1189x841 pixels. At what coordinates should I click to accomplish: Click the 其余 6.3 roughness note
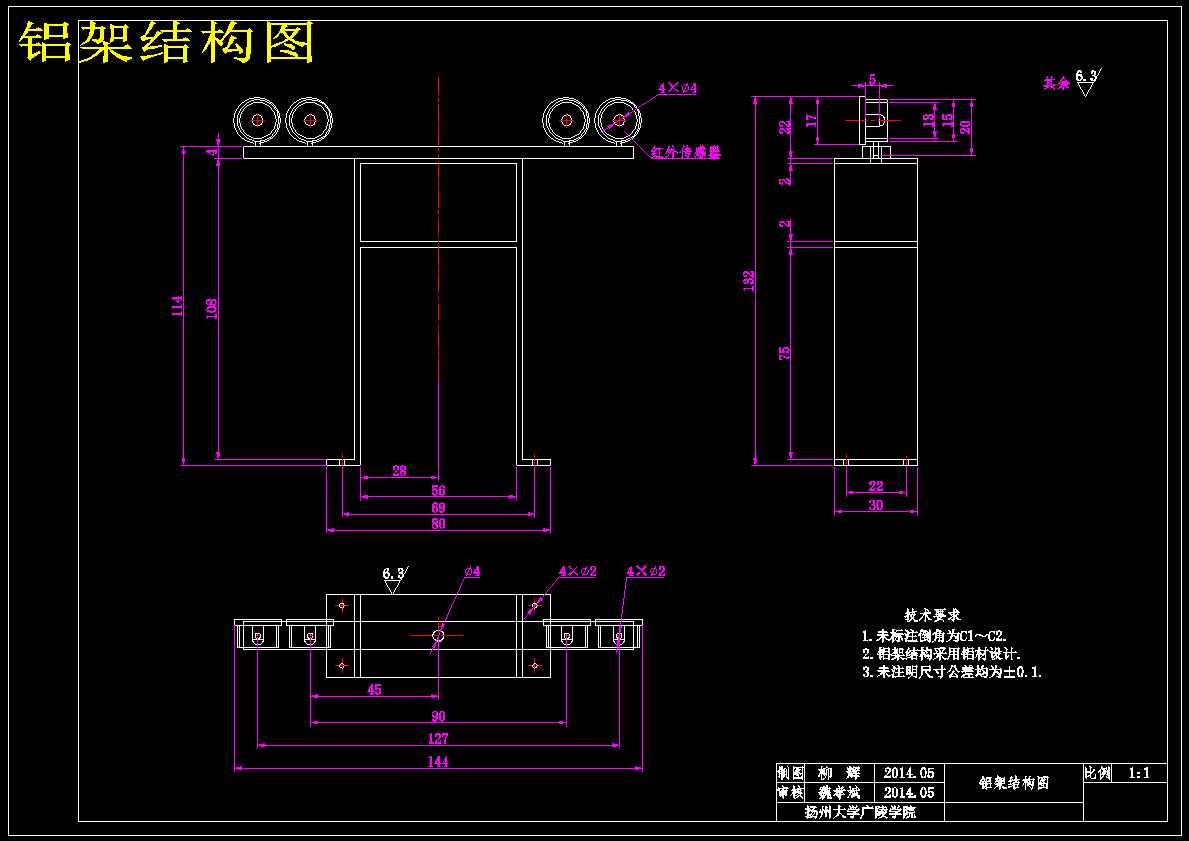point(1071,82)
